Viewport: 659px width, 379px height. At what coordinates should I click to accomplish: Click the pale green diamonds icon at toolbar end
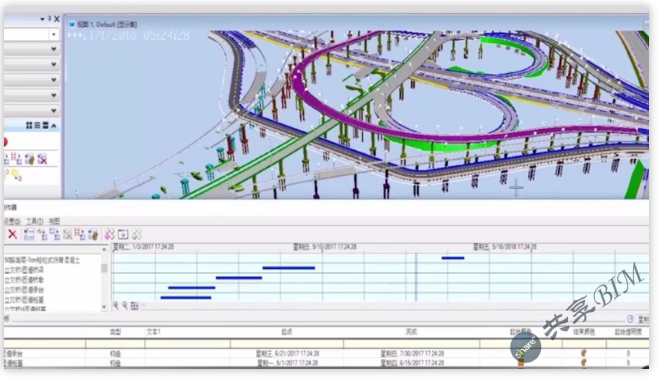coord(137,234)
